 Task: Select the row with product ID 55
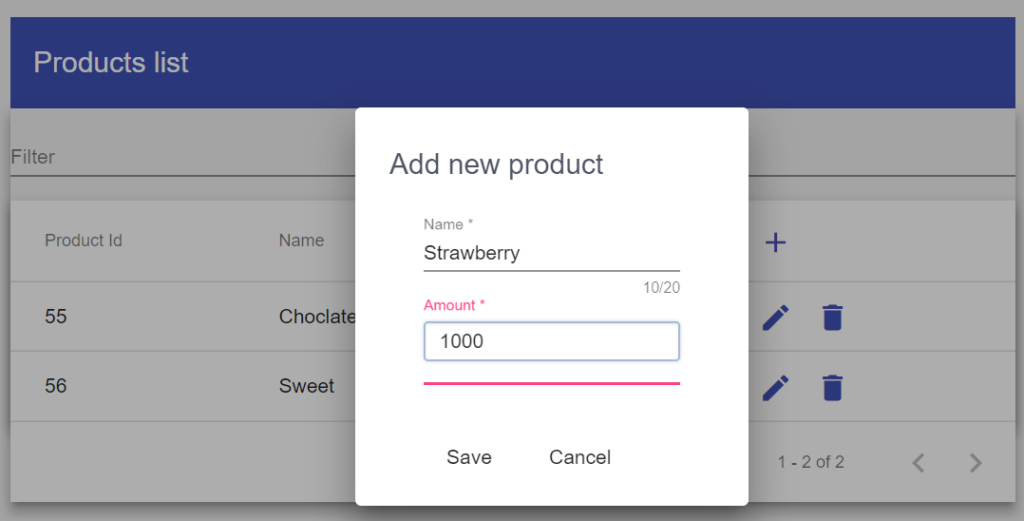point(183,317)
